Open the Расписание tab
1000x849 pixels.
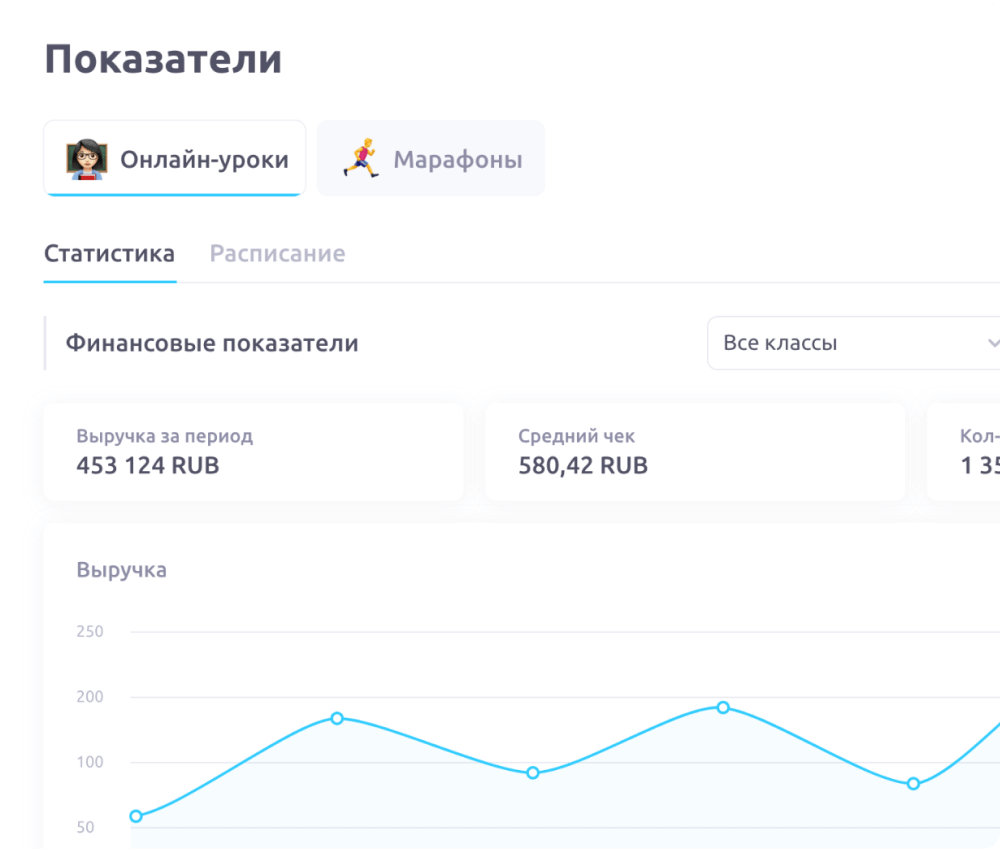[277, 254]
